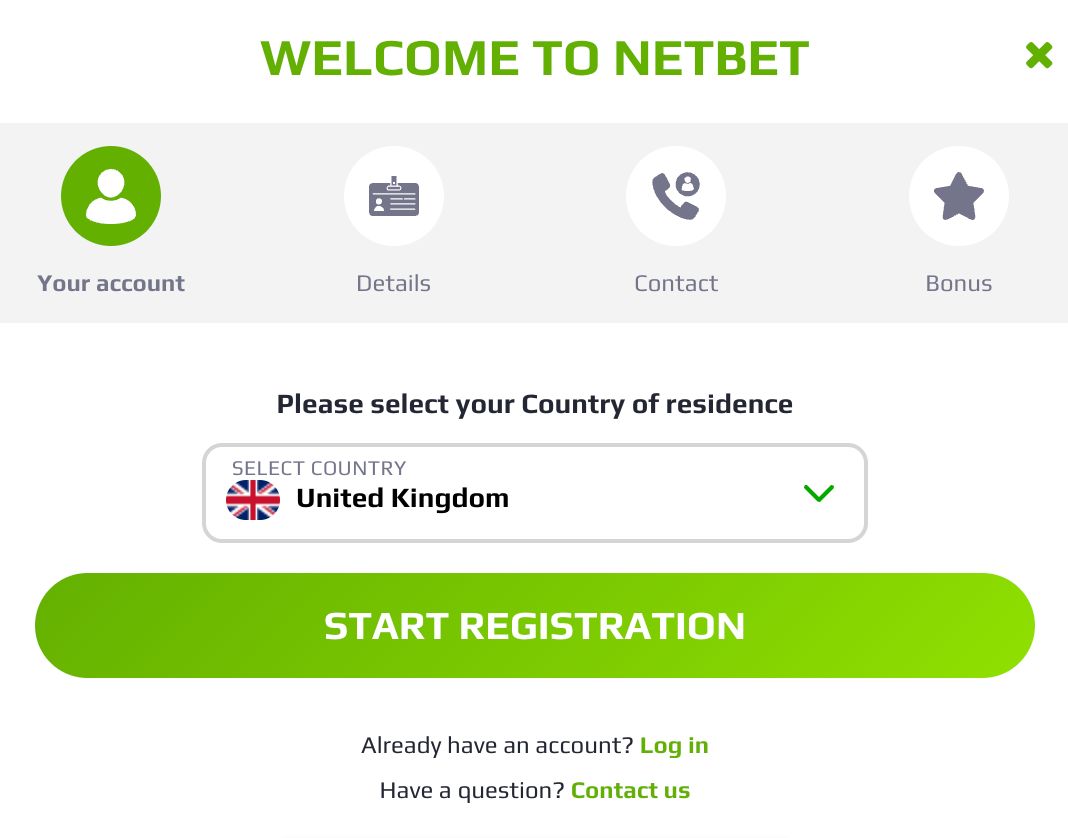Image resolution: width=1068 pixels, height=838 pixels.
Task: Click the green chevron on the country selector
Action: (819, 493)
